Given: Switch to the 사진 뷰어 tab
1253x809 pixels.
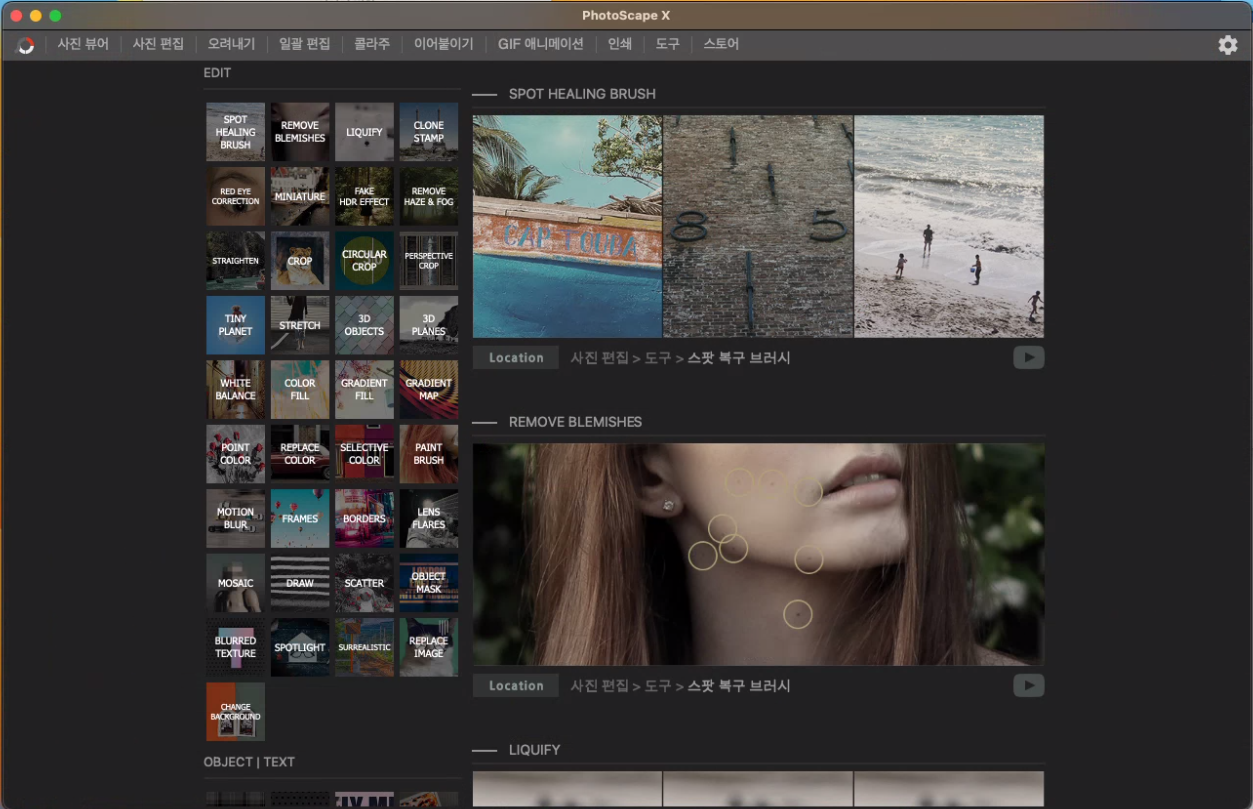Looking at the screenshot, I should pyautogui.click(x=83, y=44).
